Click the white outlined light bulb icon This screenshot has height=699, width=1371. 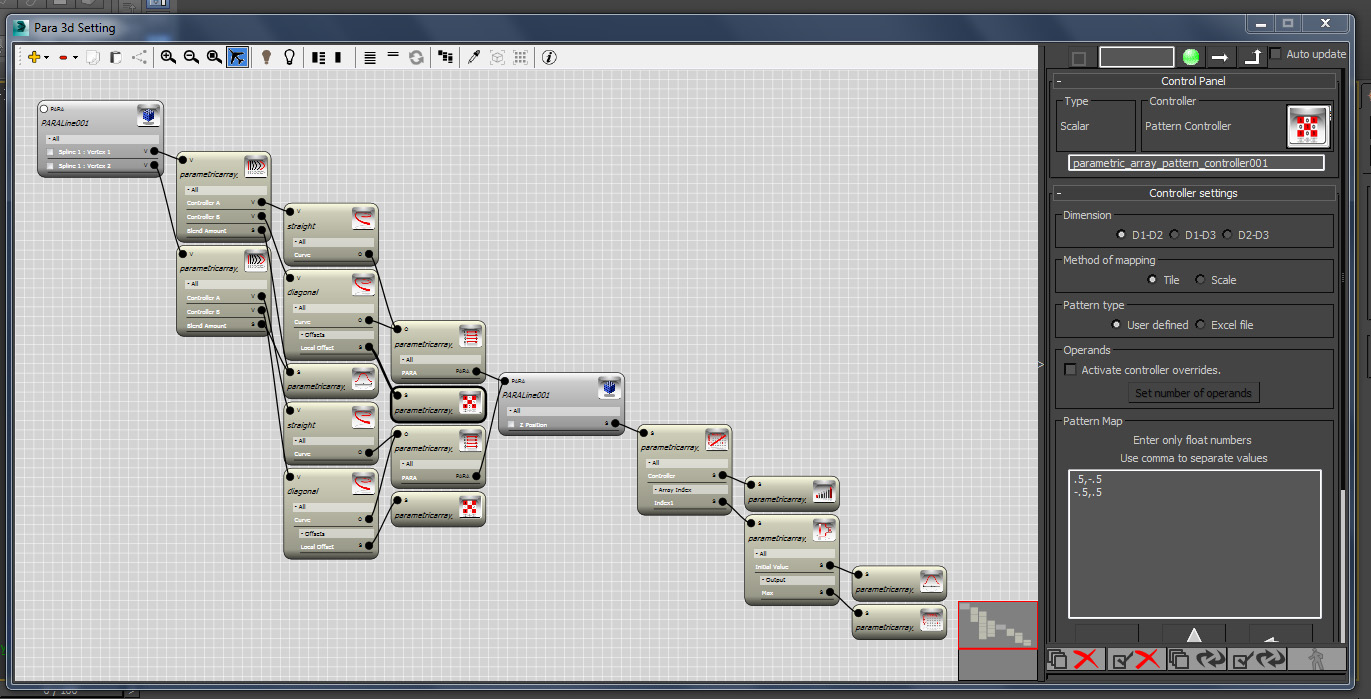pyautogui.click(x=290, y=58)
